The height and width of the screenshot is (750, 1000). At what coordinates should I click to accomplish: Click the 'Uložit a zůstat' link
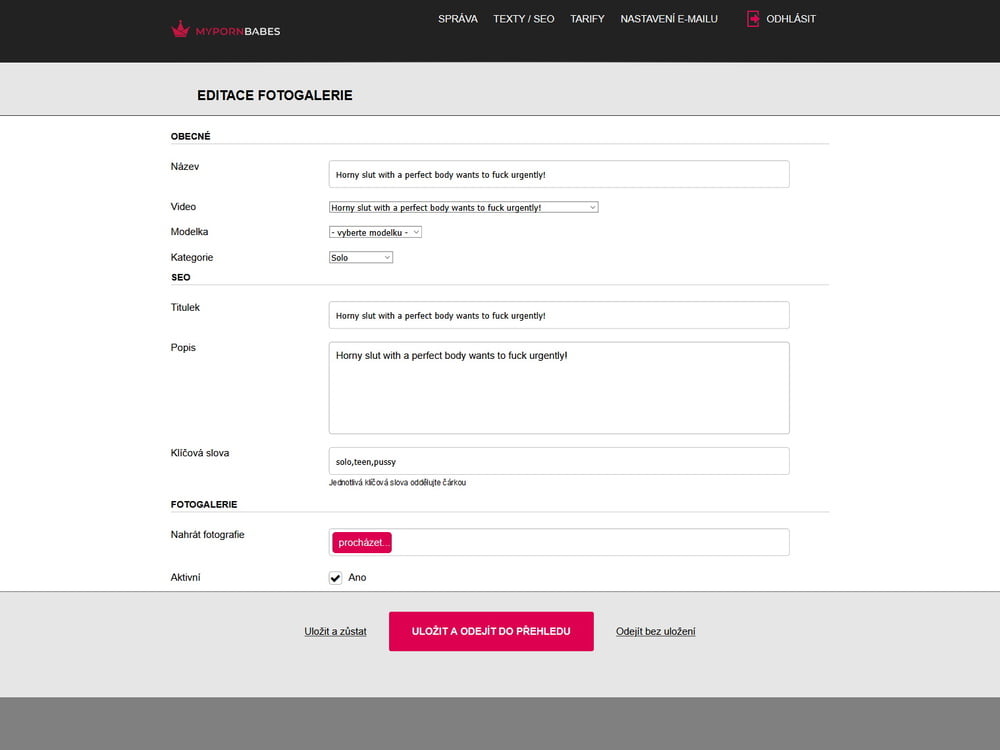pos(335,631)
